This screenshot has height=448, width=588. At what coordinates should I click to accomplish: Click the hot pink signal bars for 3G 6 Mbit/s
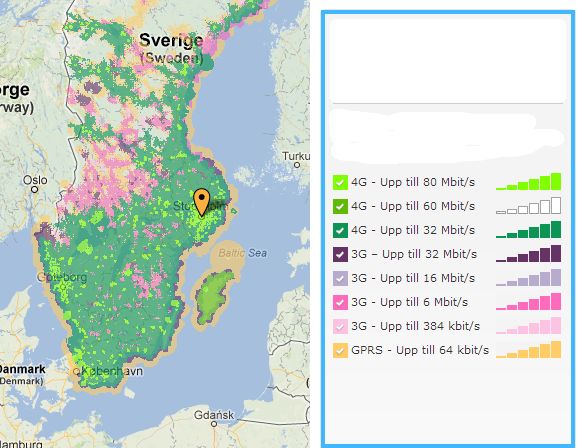(528, 301)
